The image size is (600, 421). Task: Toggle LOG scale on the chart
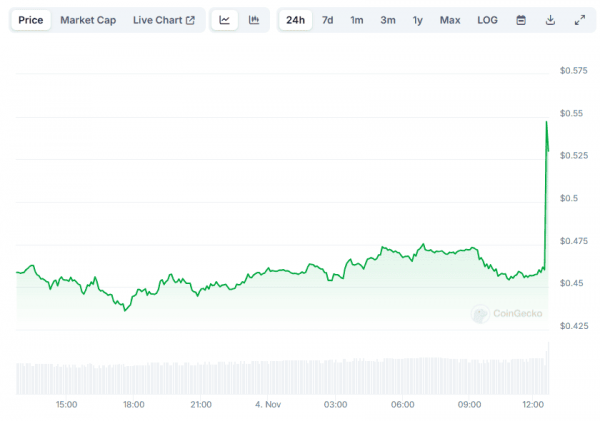click(x=487, y=20)
